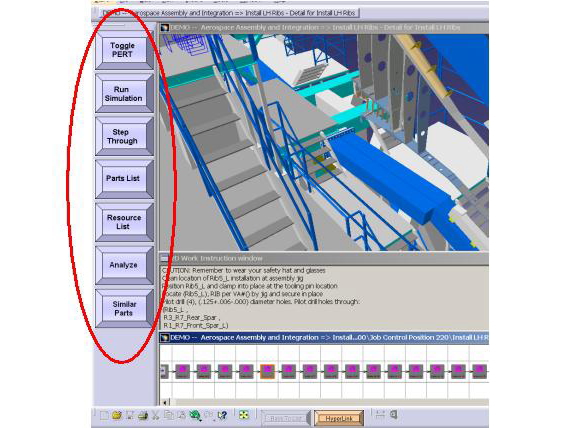Toggle the PERT chart button
The image size is (568, 428).
[x=124, y=50]
